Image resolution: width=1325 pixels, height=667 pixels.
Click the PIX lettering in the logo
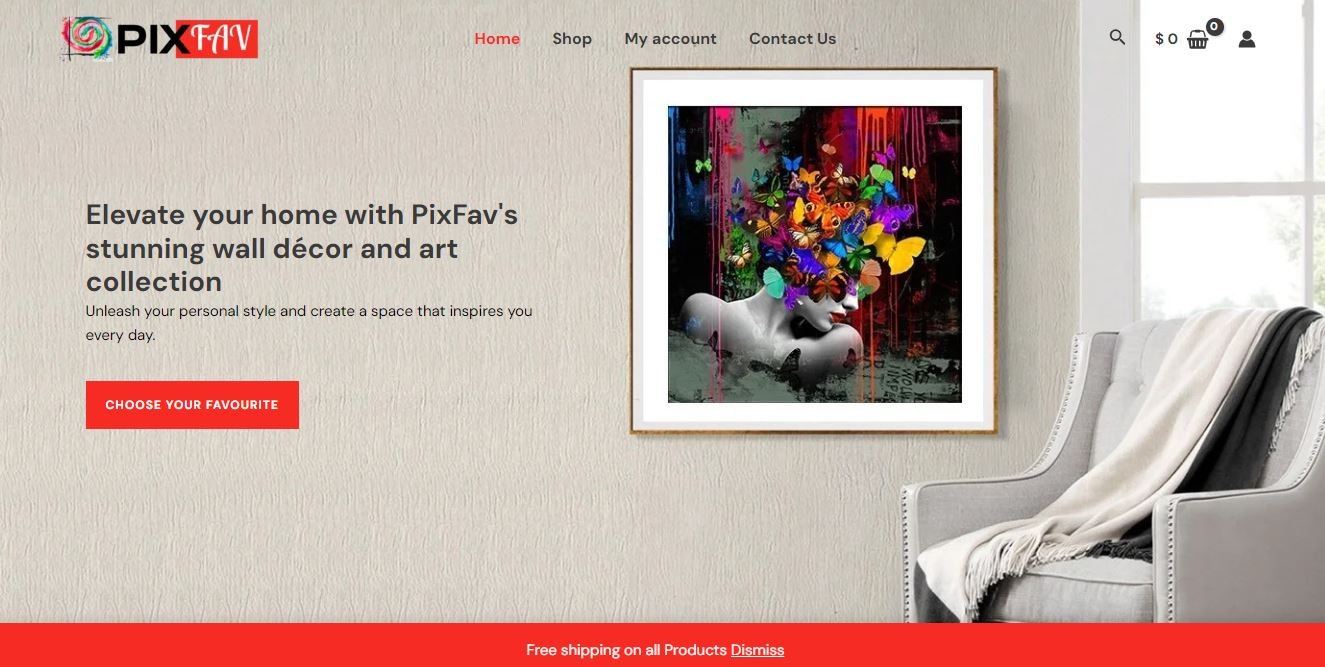pos(146,39)
